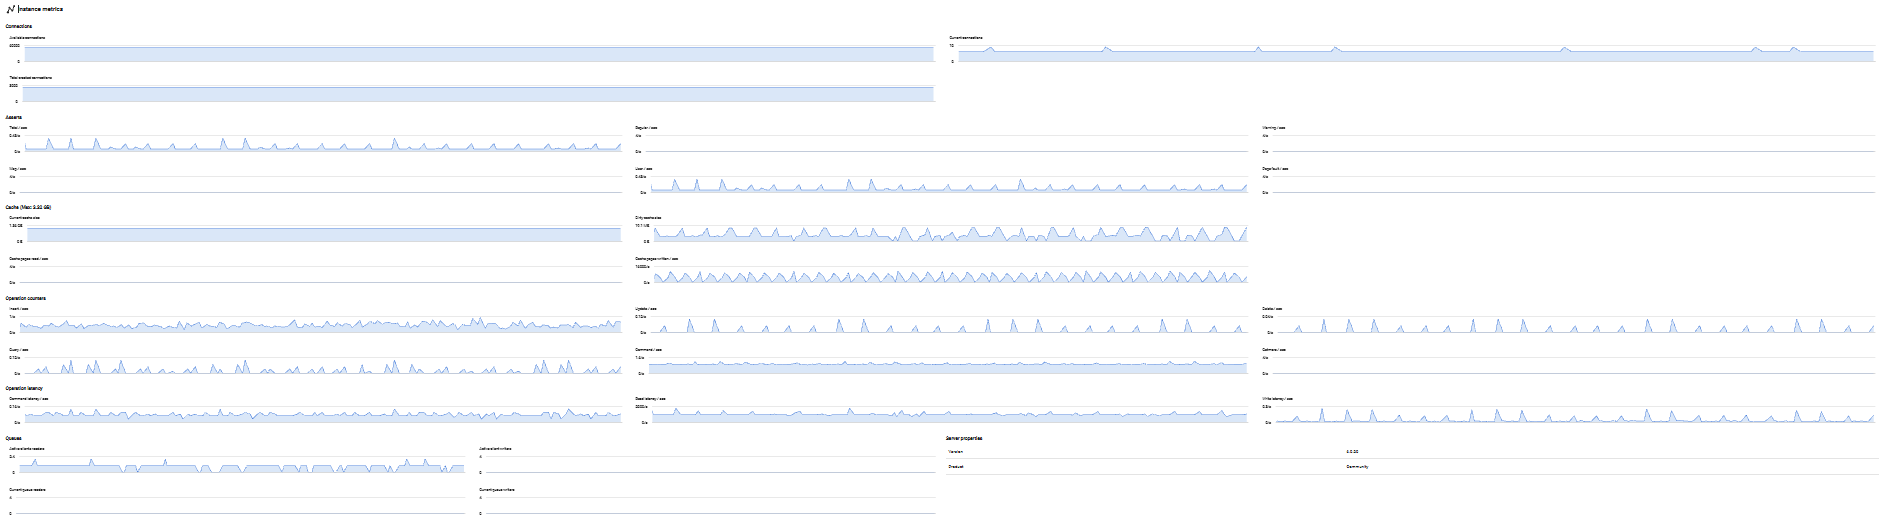Viewport: 1884px width, 524px height.
Task: Select the Asserts Total / sec chart
Action: pos(323,144)
